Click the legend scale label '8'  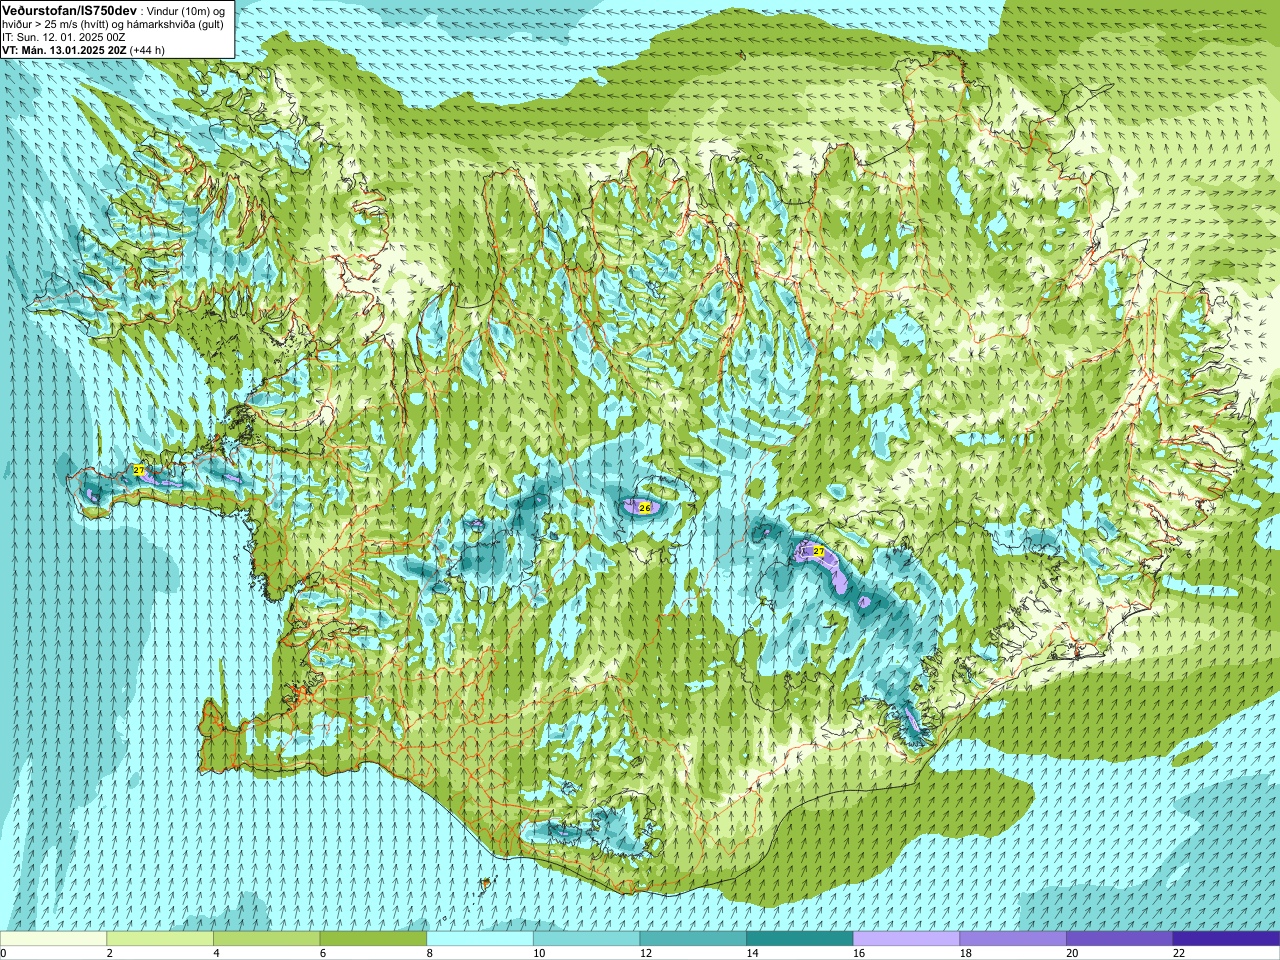(x=429, y=953)
